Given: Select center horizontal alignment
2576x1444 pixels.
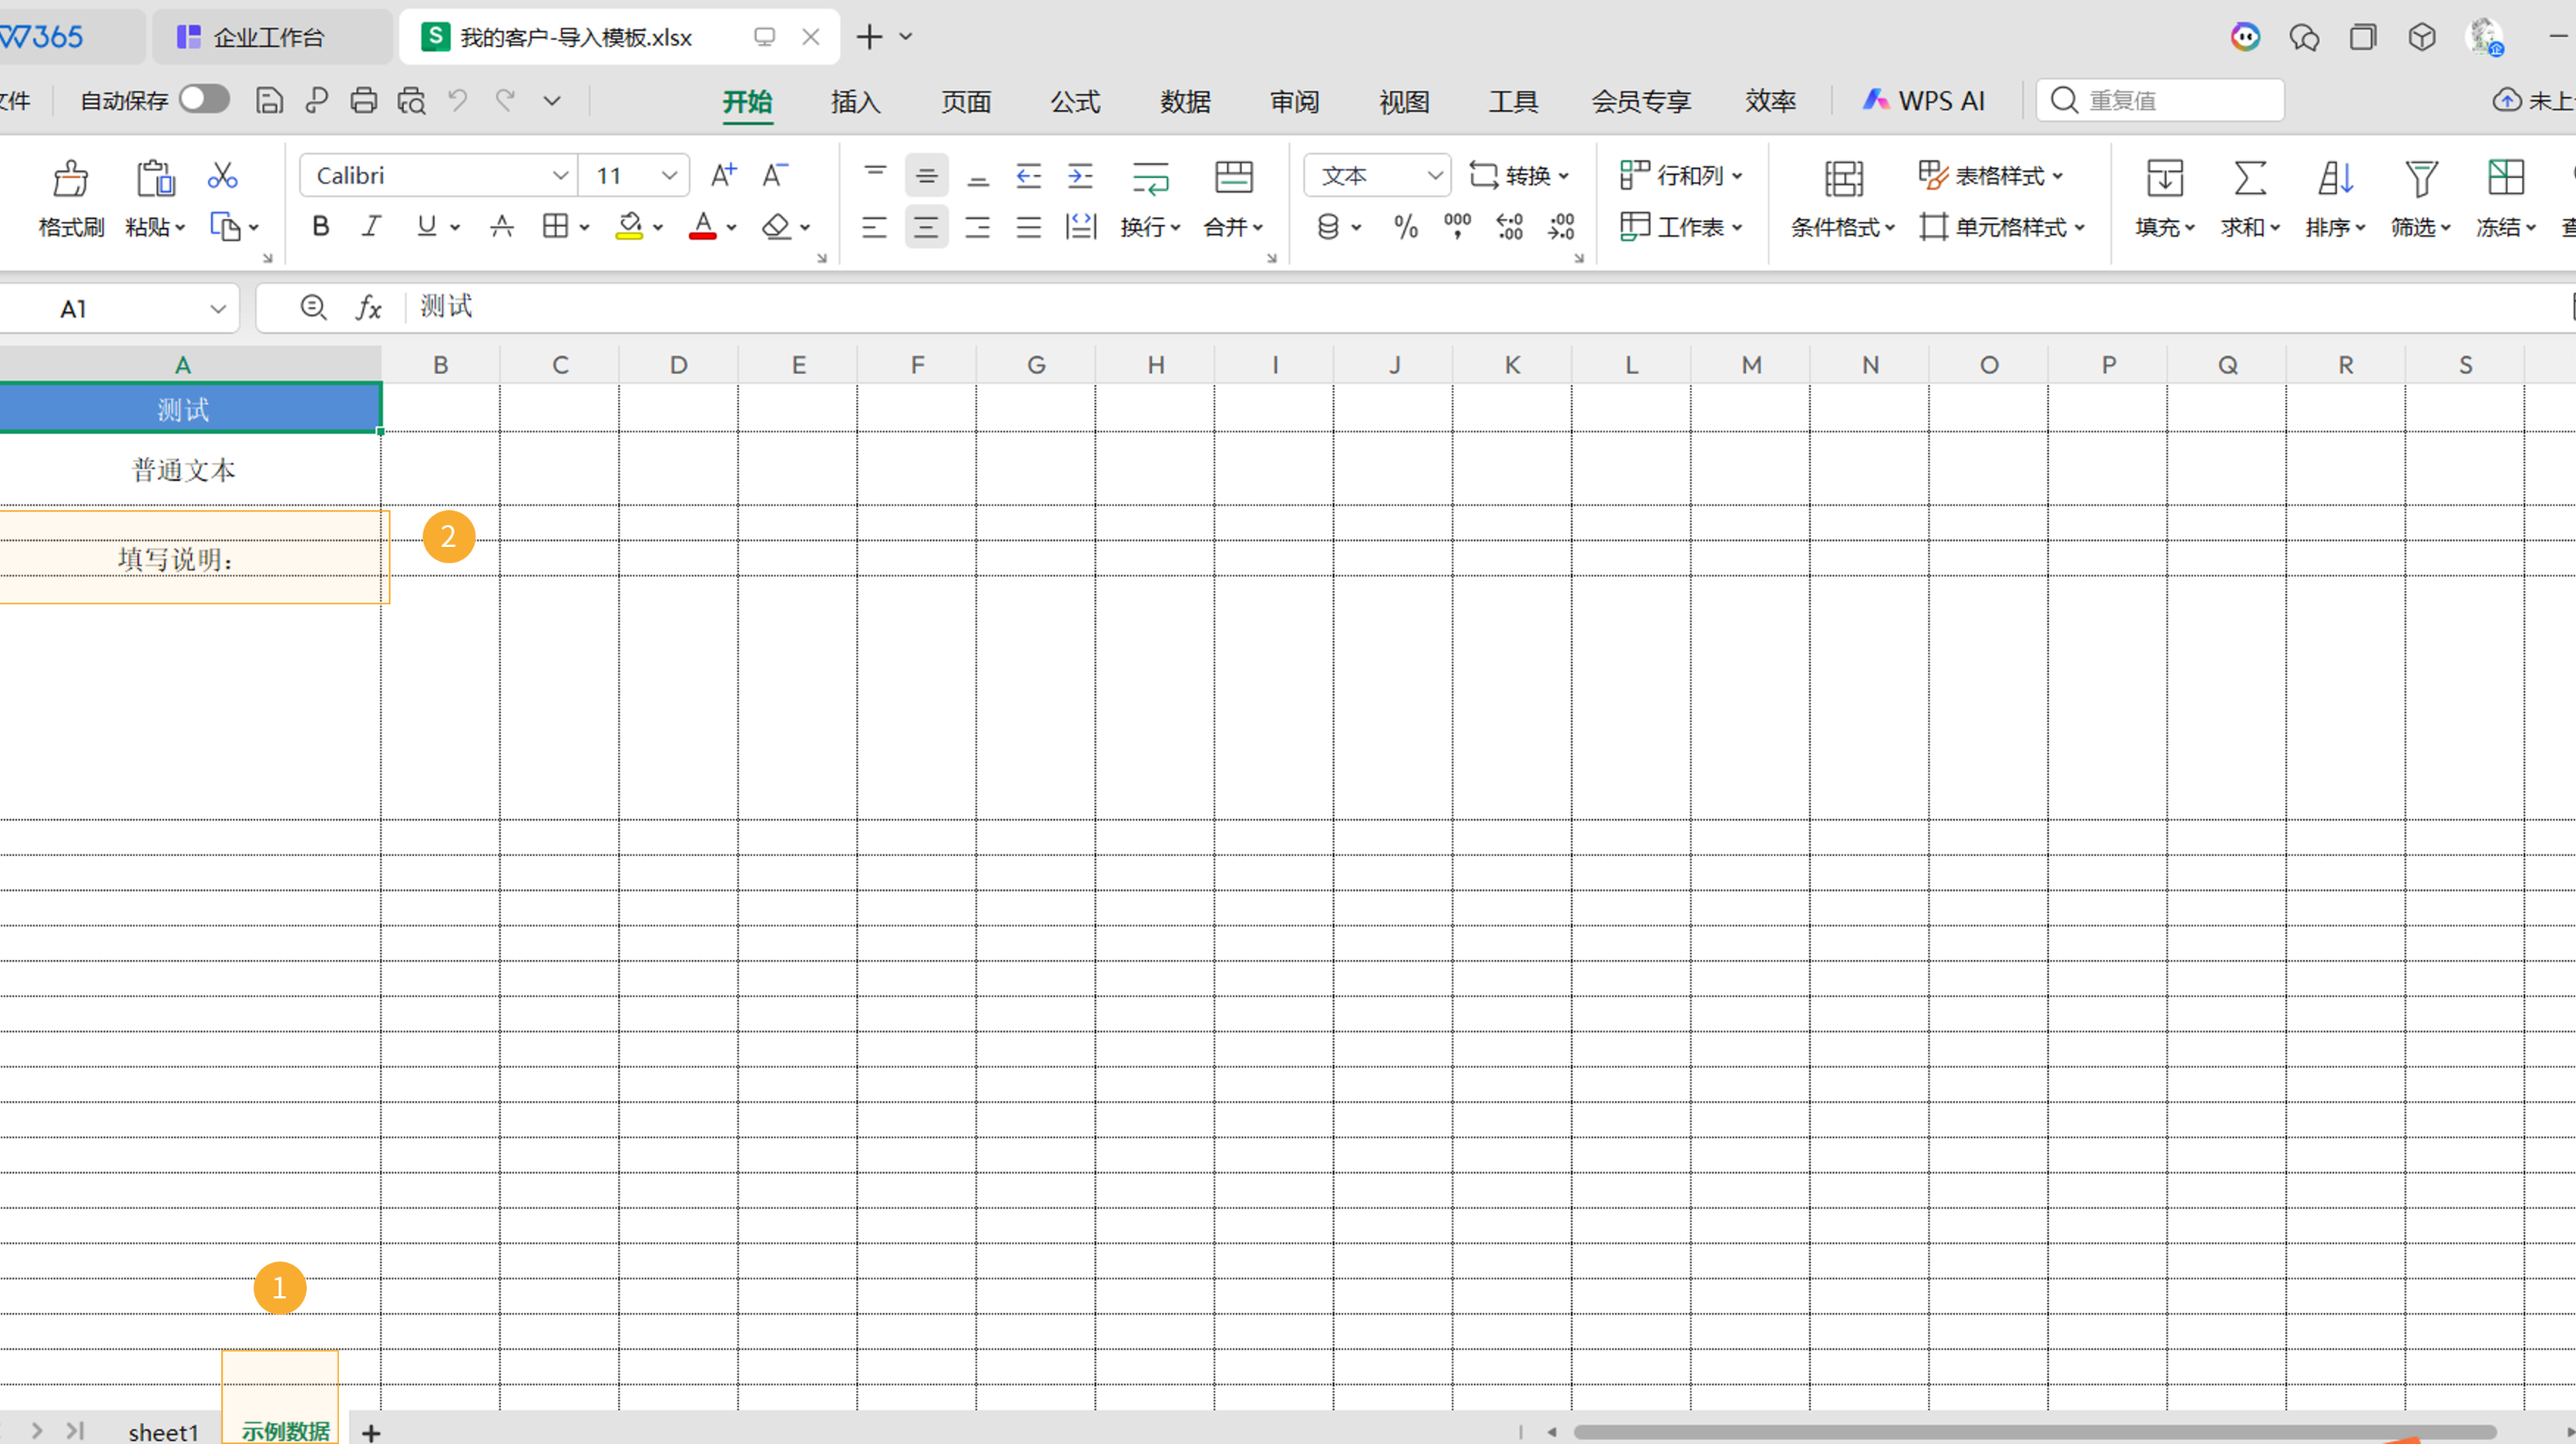Looking at the screenshot, I should 927,227.
